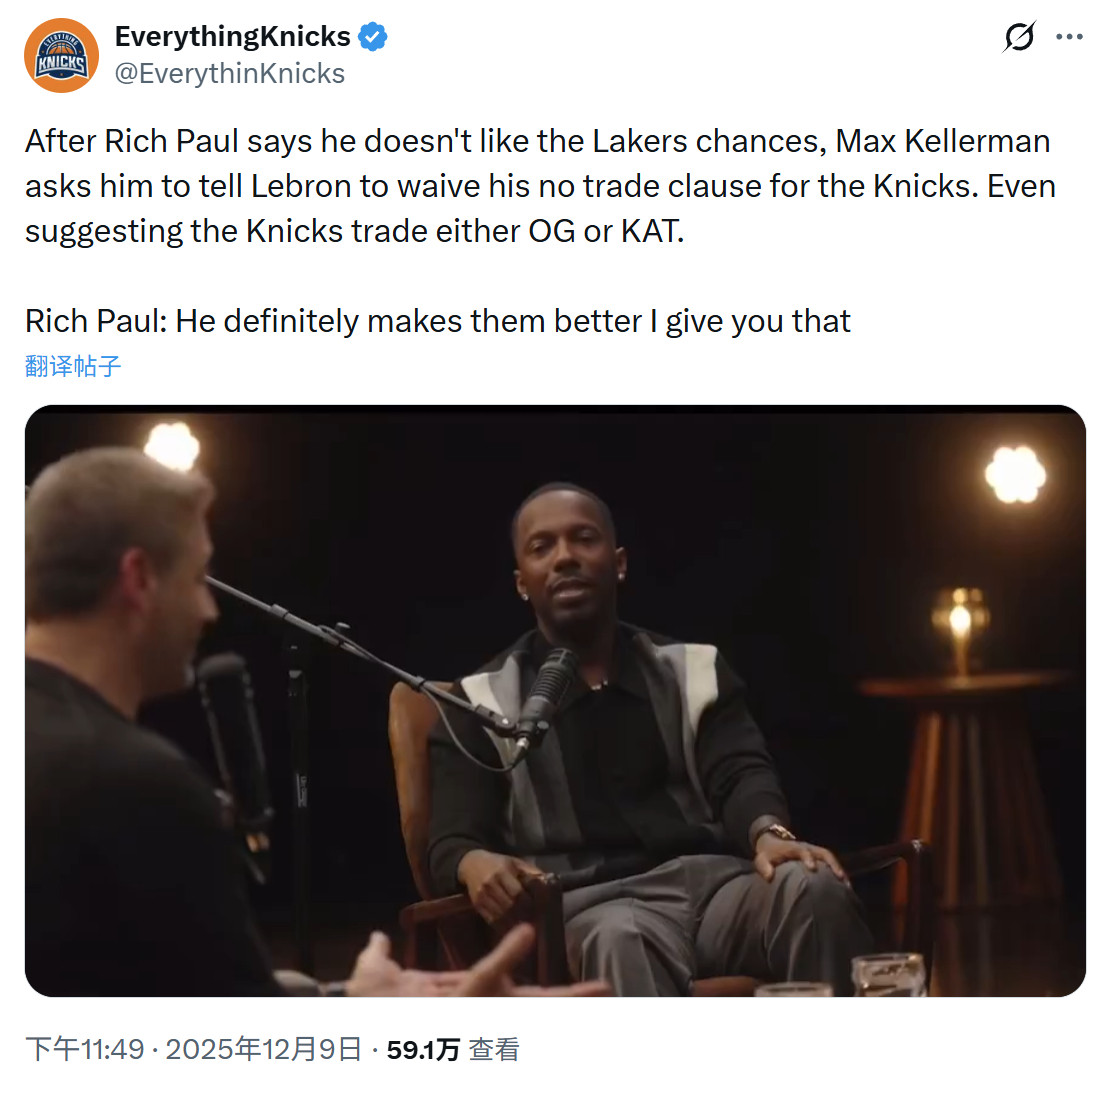This screenshot has width=1115, height=1095.
Task: Click the word "Lakers" in the tweet
Action: point(639,141)
